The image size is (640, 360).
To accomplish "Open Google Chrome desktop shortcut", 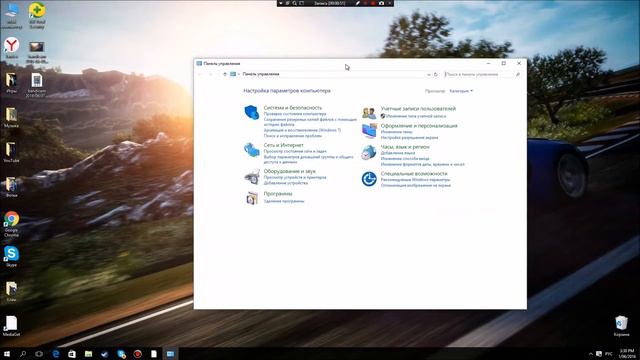I will point(11,224).
